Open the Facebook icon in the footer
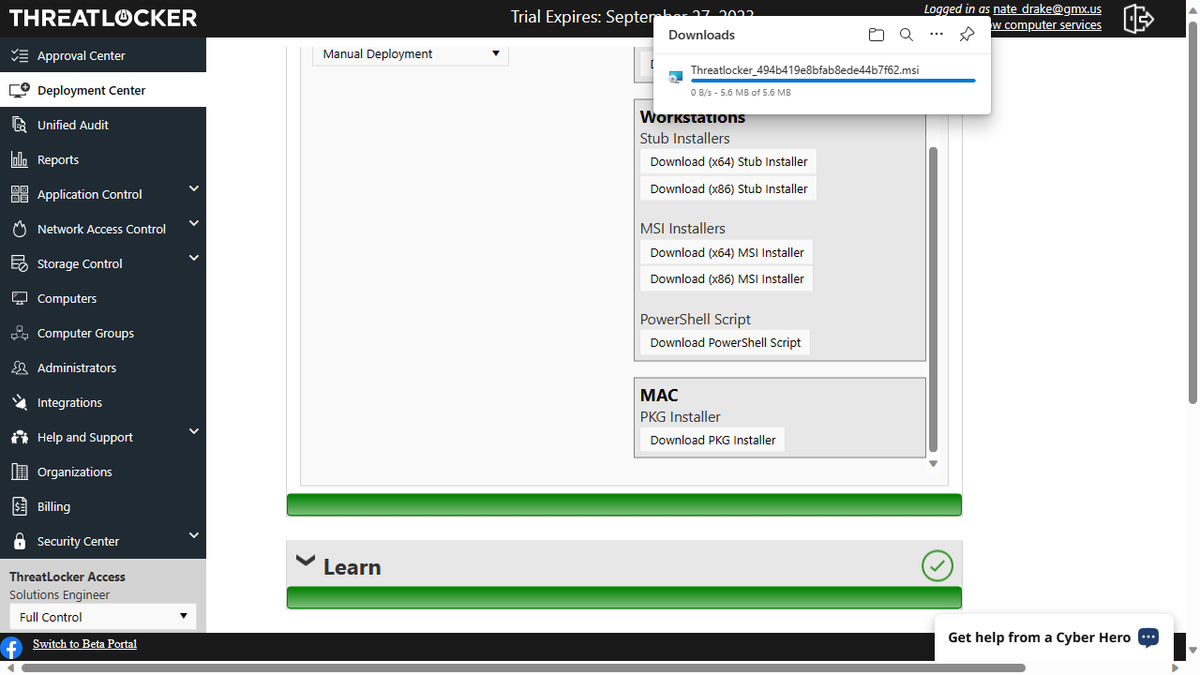The height and width of the screenshot is (675, 1200). pos(12,648)
